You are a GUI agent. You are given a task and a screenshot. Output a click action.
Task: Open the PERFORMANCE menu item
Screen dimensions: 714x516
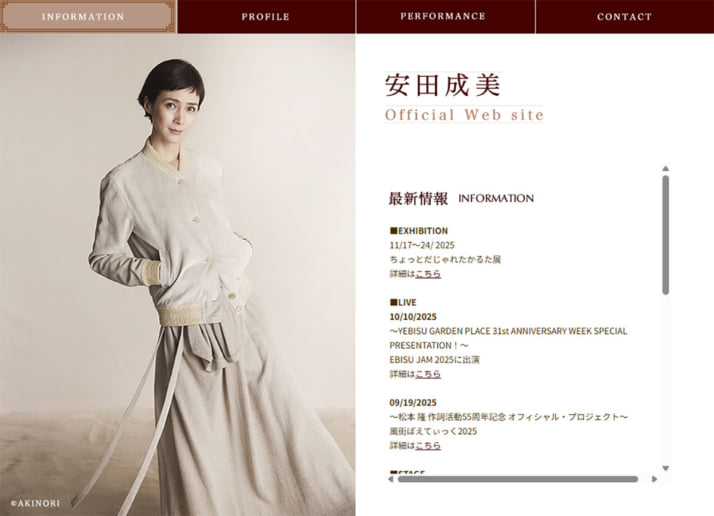pyautogui.click(x=444, y=16)
